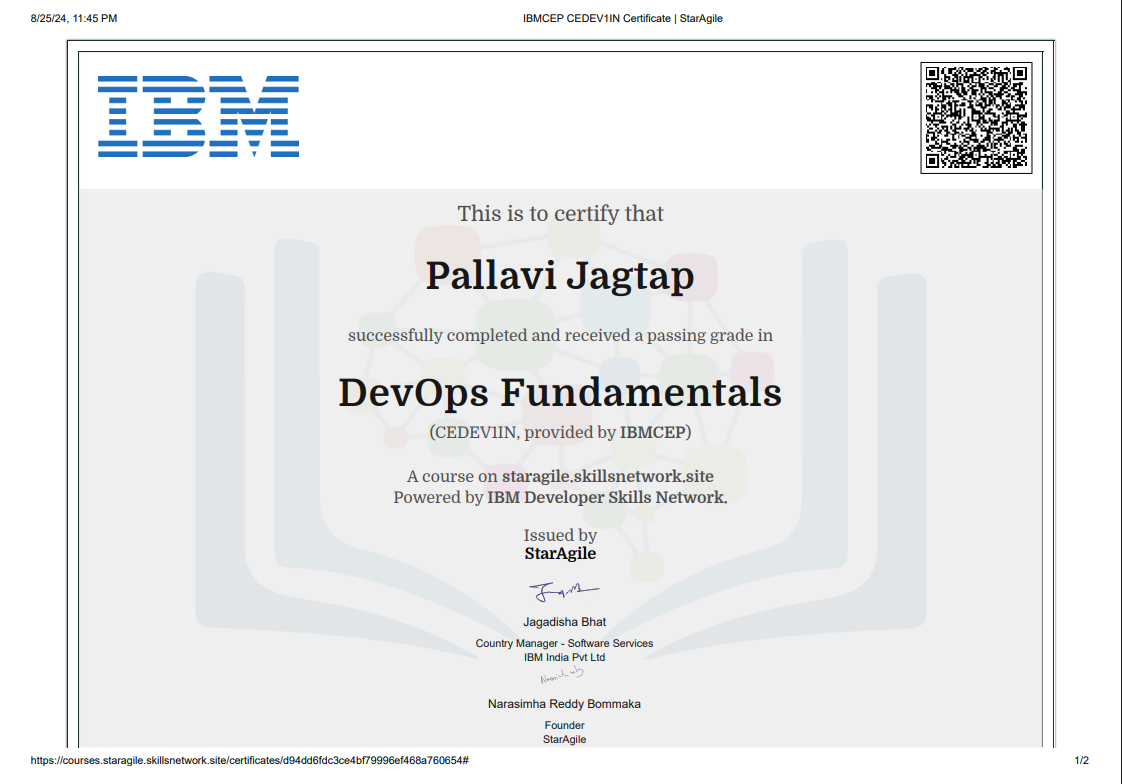Click IBM Developer Skills Network text
The height and width of the screenshot is (784, 1122).
[607, 497]
